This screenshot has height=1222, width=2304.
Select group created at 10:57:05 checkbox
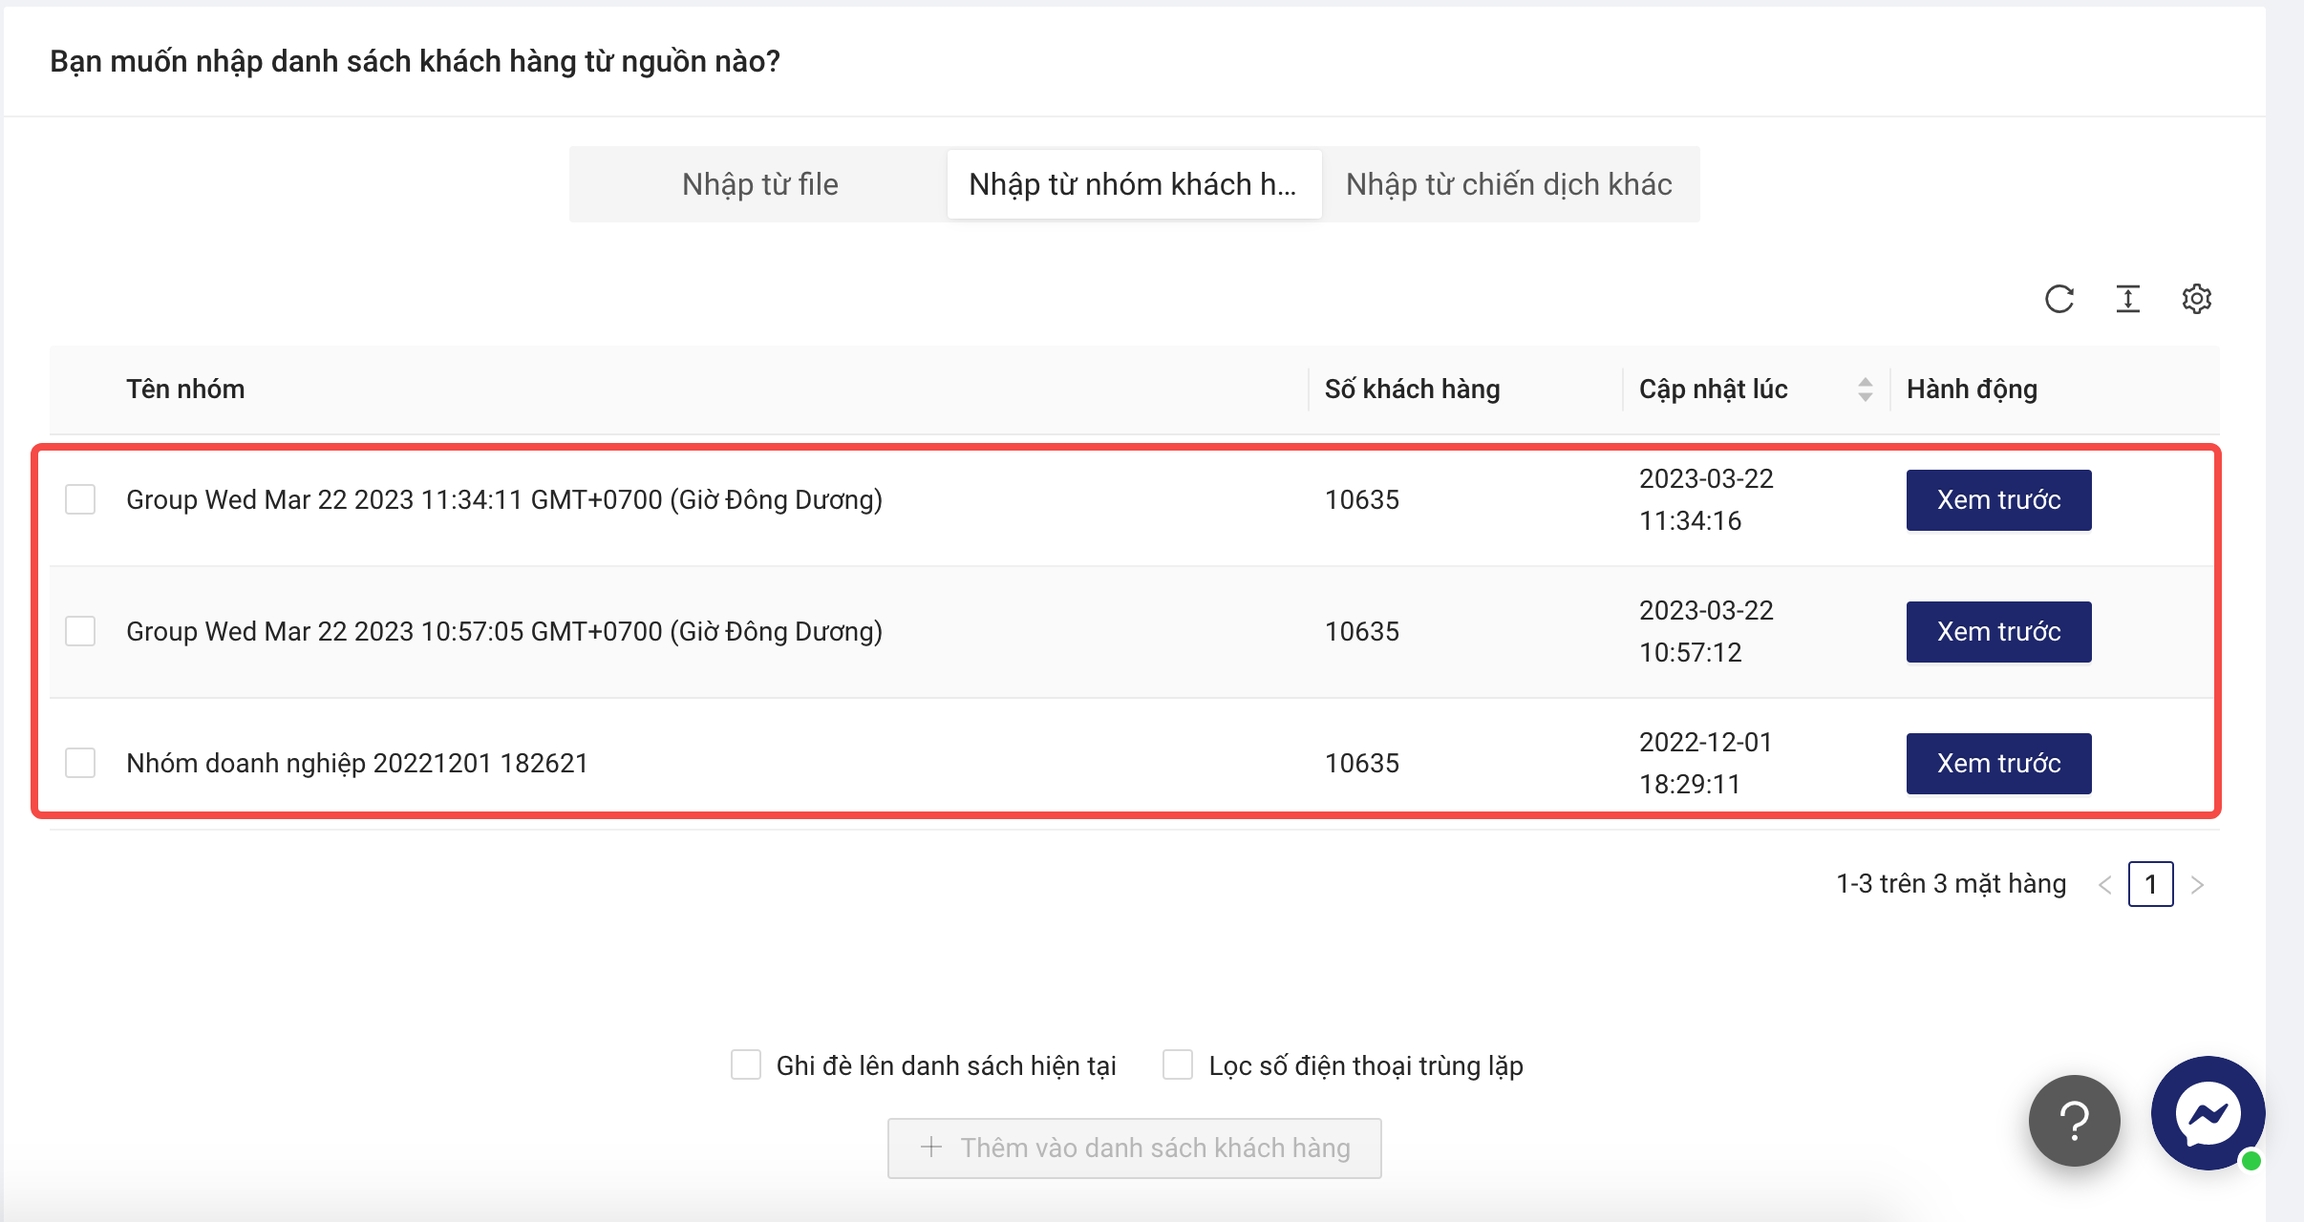(x=81, y=631)
